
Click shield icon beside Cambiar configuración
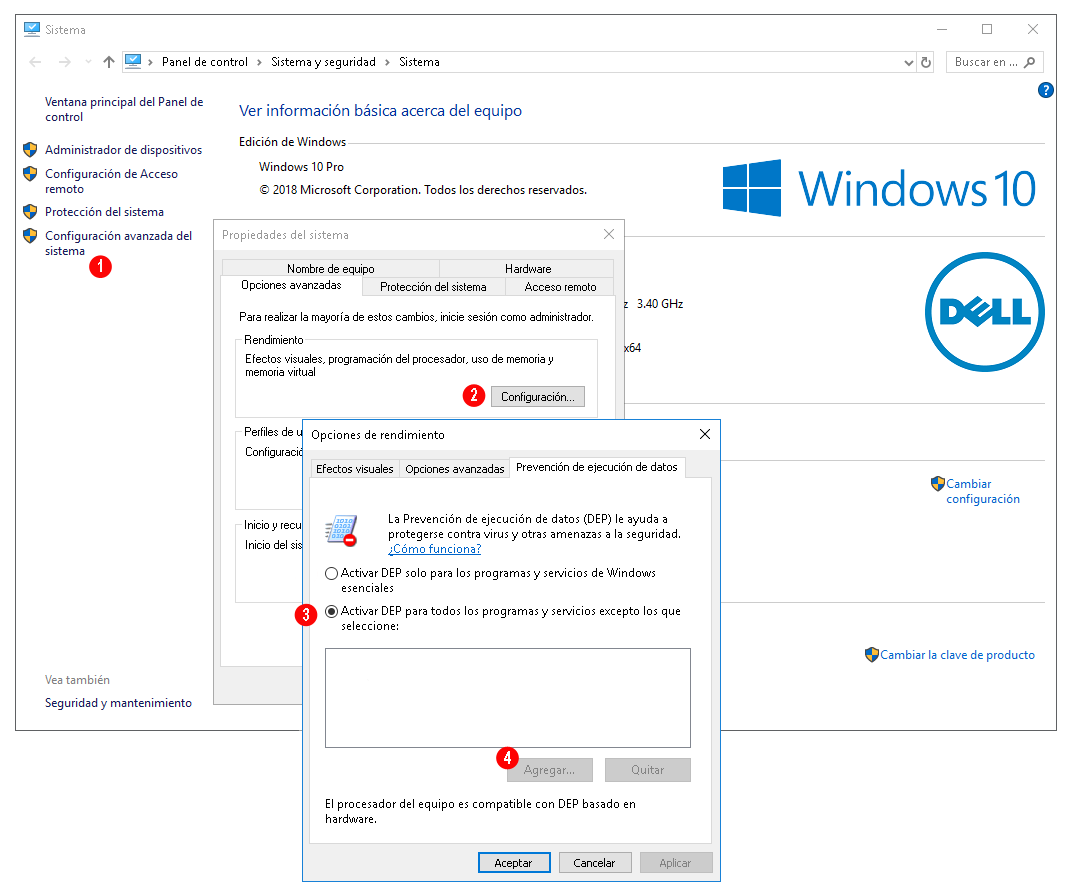point(938,484)
